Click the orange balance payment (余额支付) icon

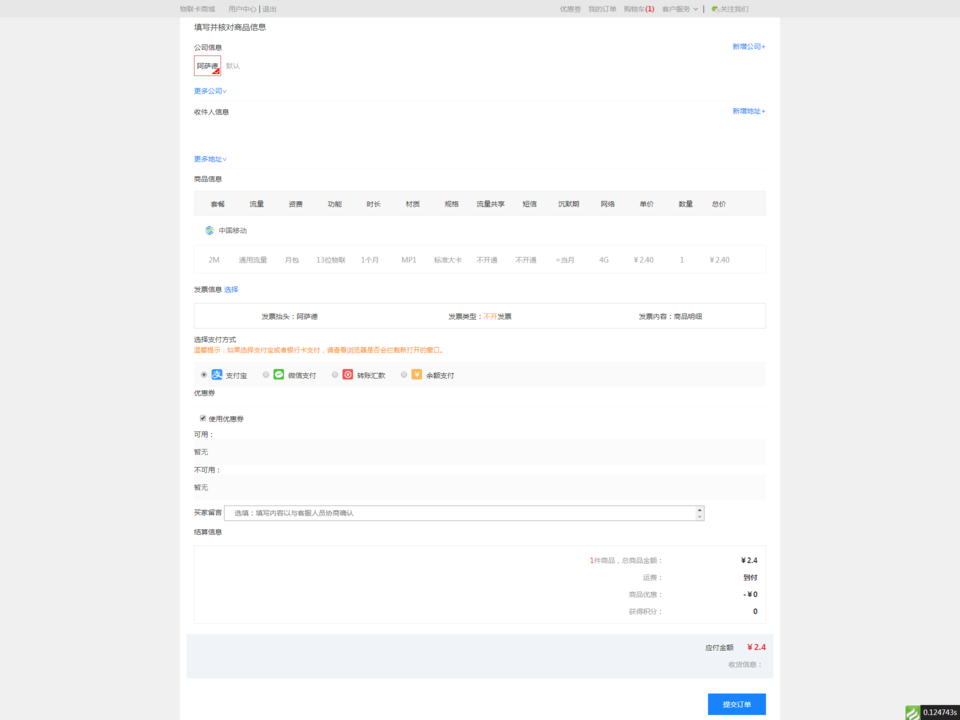tap(416, 375)
